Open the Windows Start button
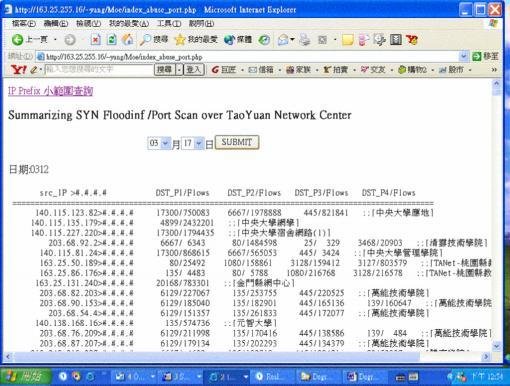This screenshot has width=510, height=386. (26, 377)
